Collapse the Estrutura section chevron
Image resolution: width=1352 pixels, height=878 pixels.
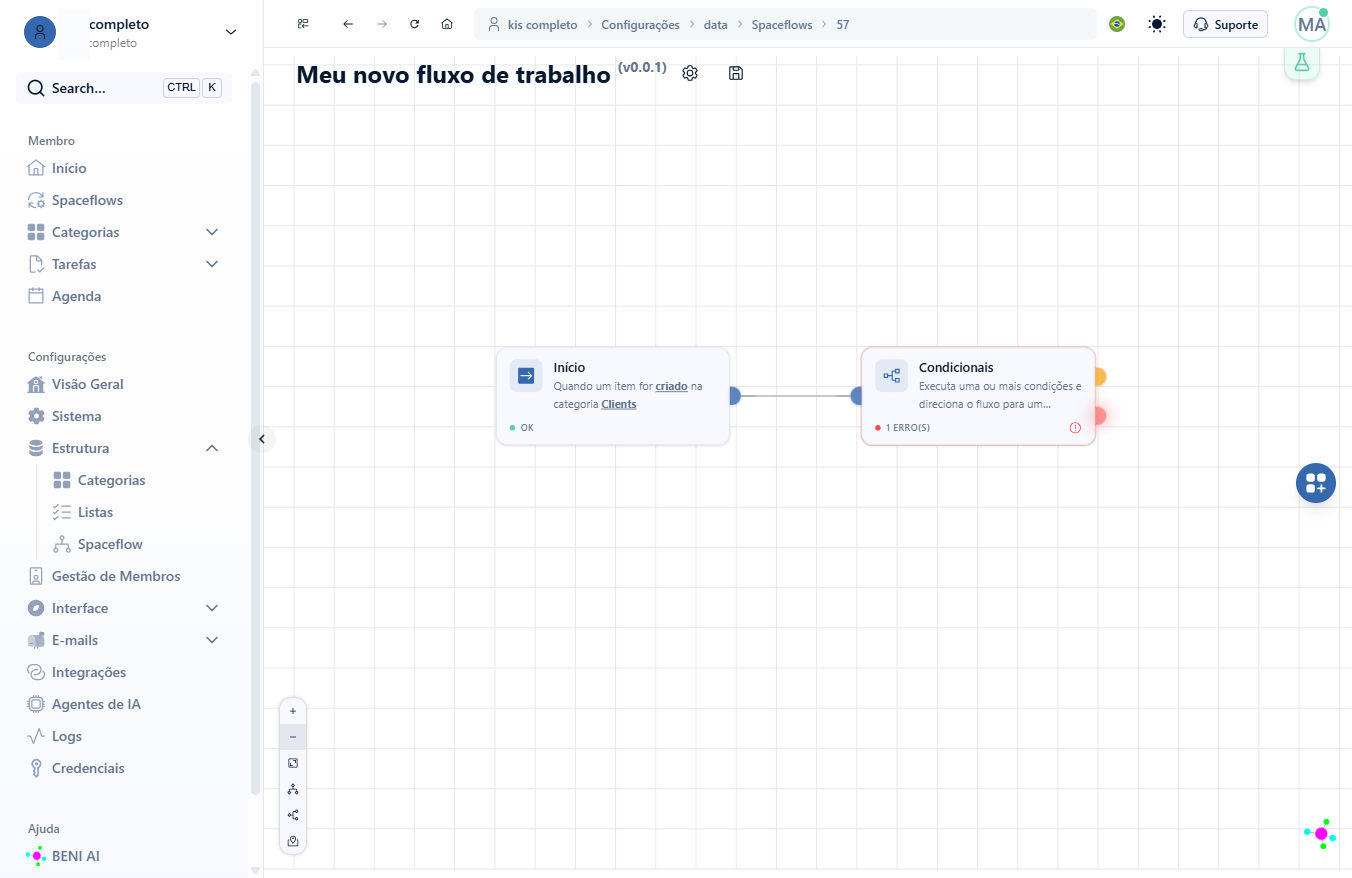(x=212, y=448)
